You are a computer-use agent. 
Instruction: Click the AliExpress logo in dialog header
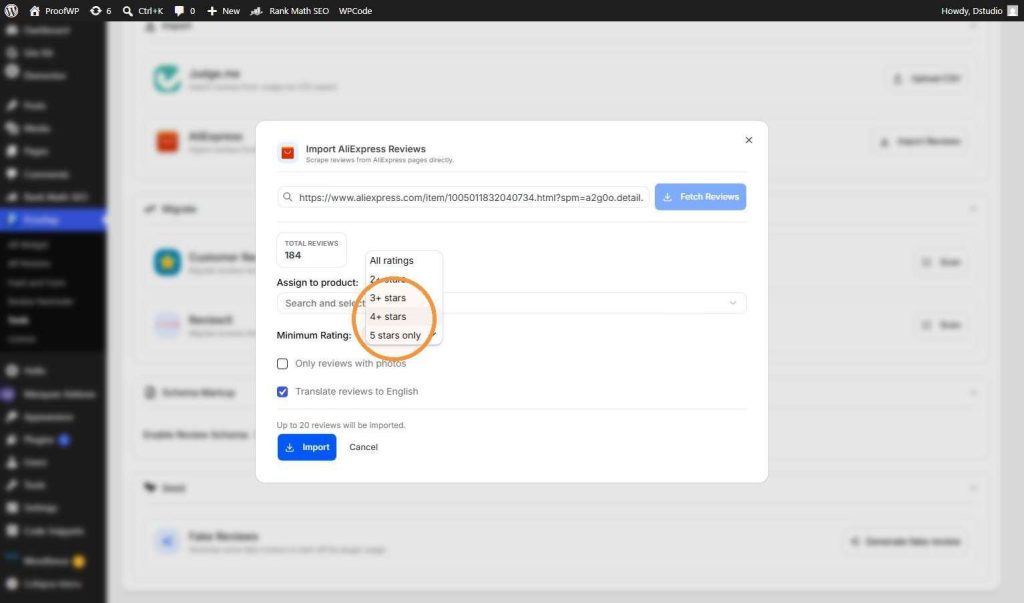tap(287, 153)
